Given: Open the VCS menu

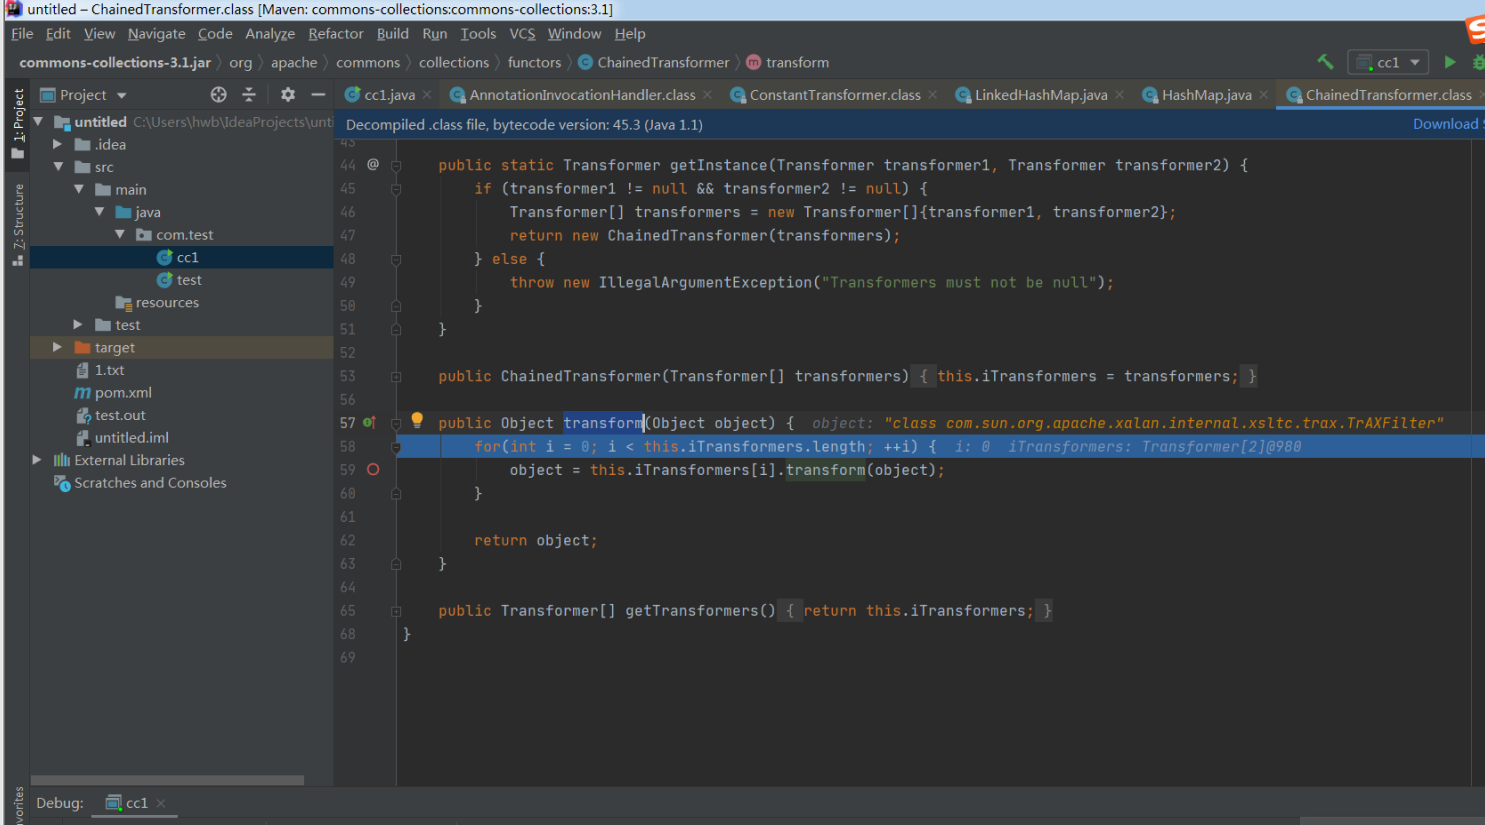Looking at the screenshot, I should click(x=522, y=33).
